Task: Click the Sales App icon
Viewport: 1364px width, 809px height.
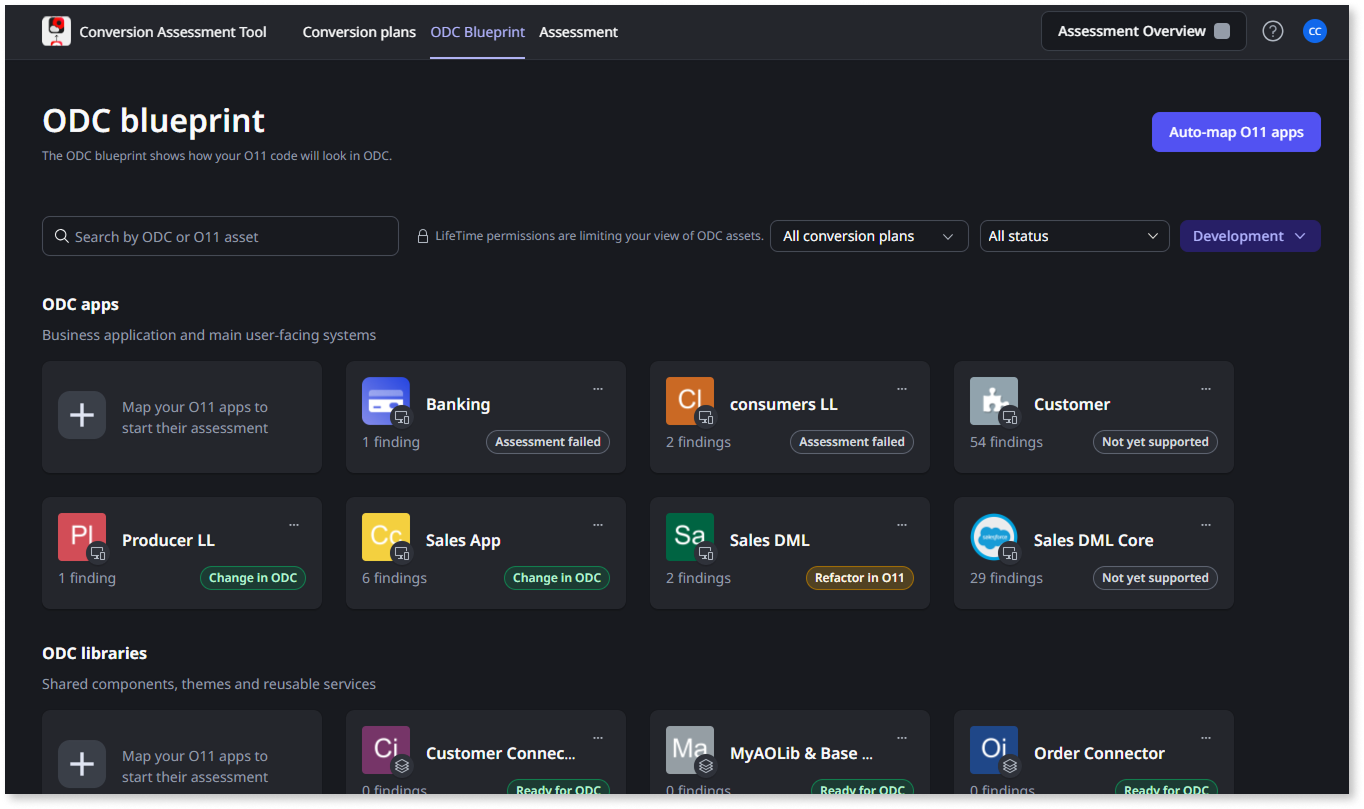Action: click(385, 536)
